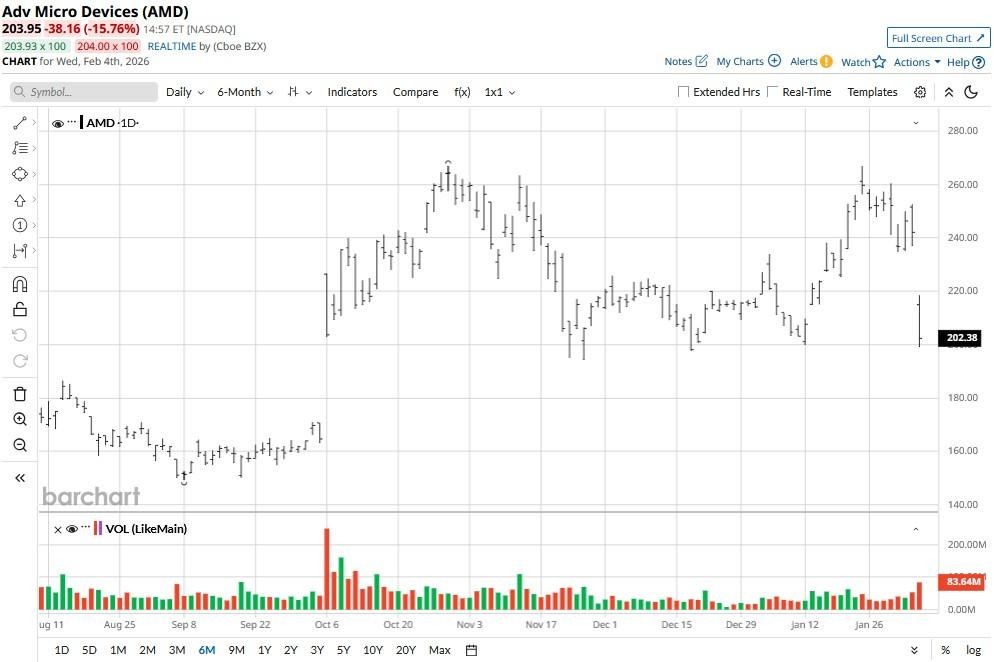The height and width of the screenshot is (662, 994).
Task: Expand the bottom double-chevron panel
Action: (x=913, y=650)
